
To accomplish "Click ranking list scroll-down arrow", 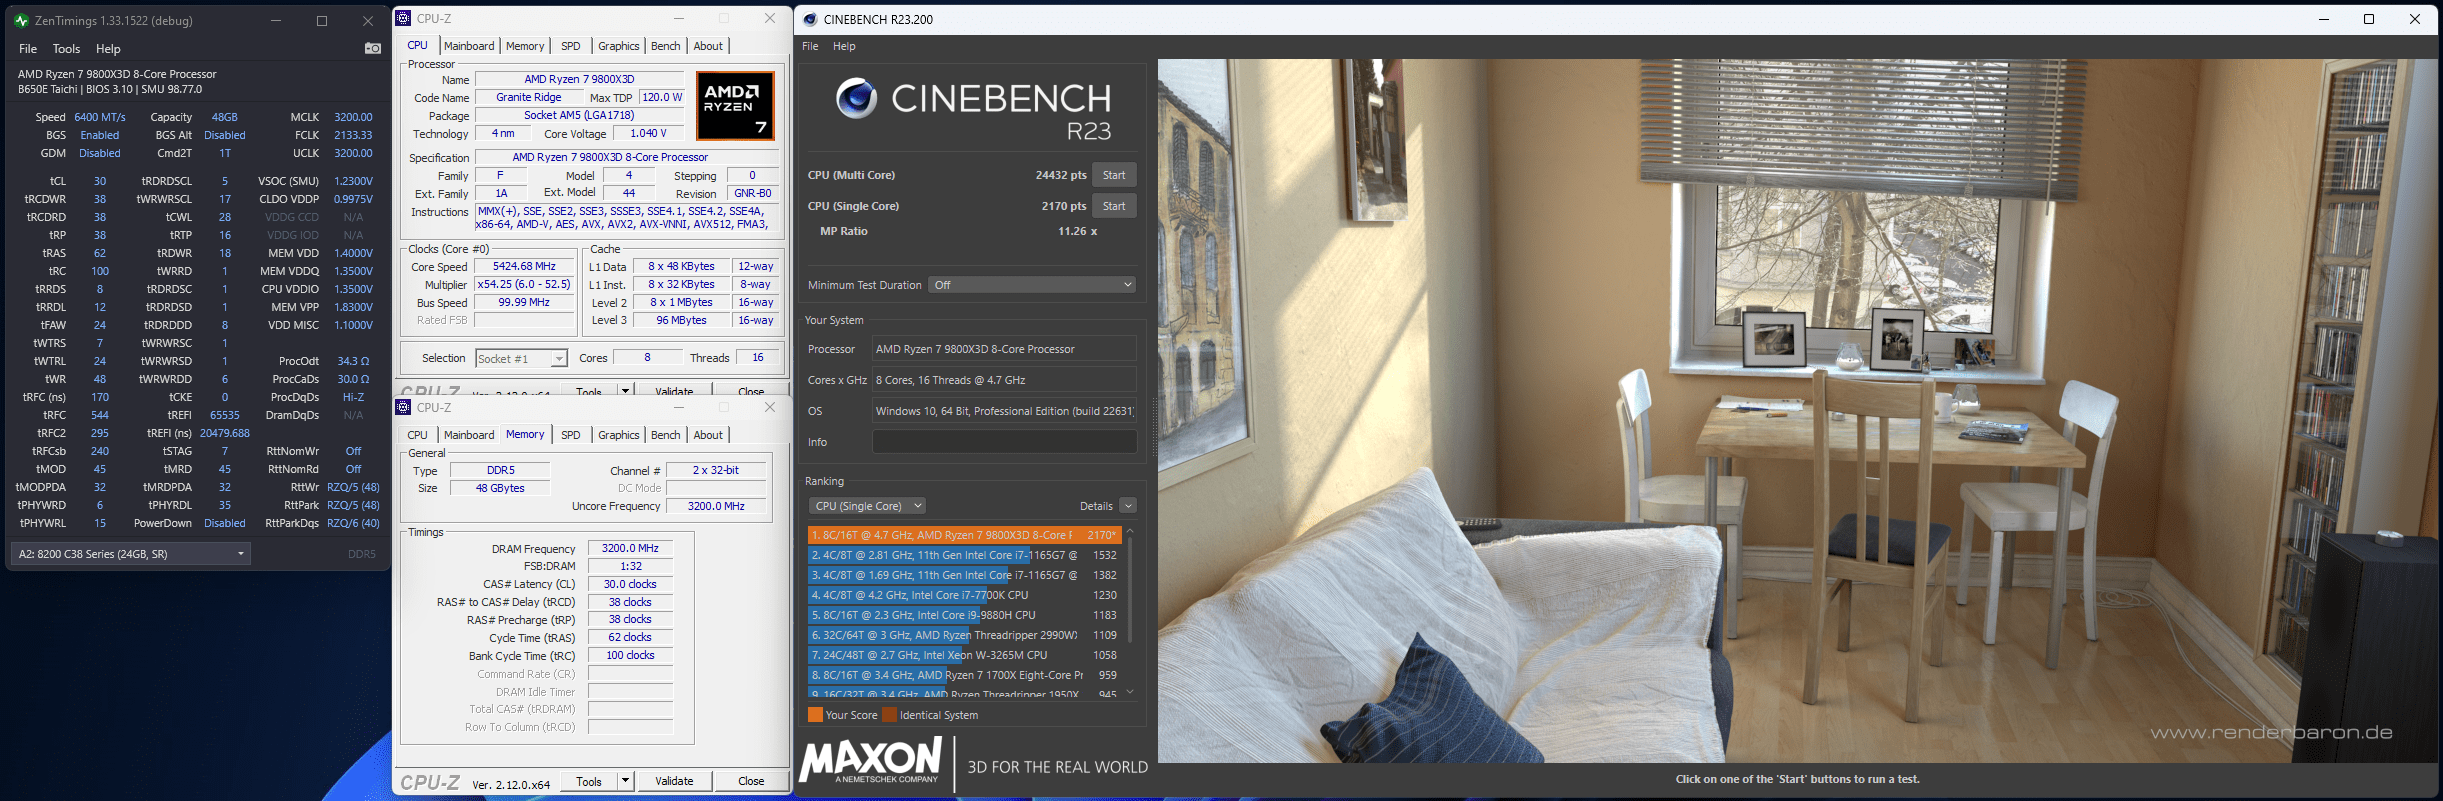I will coord(1130,692).
